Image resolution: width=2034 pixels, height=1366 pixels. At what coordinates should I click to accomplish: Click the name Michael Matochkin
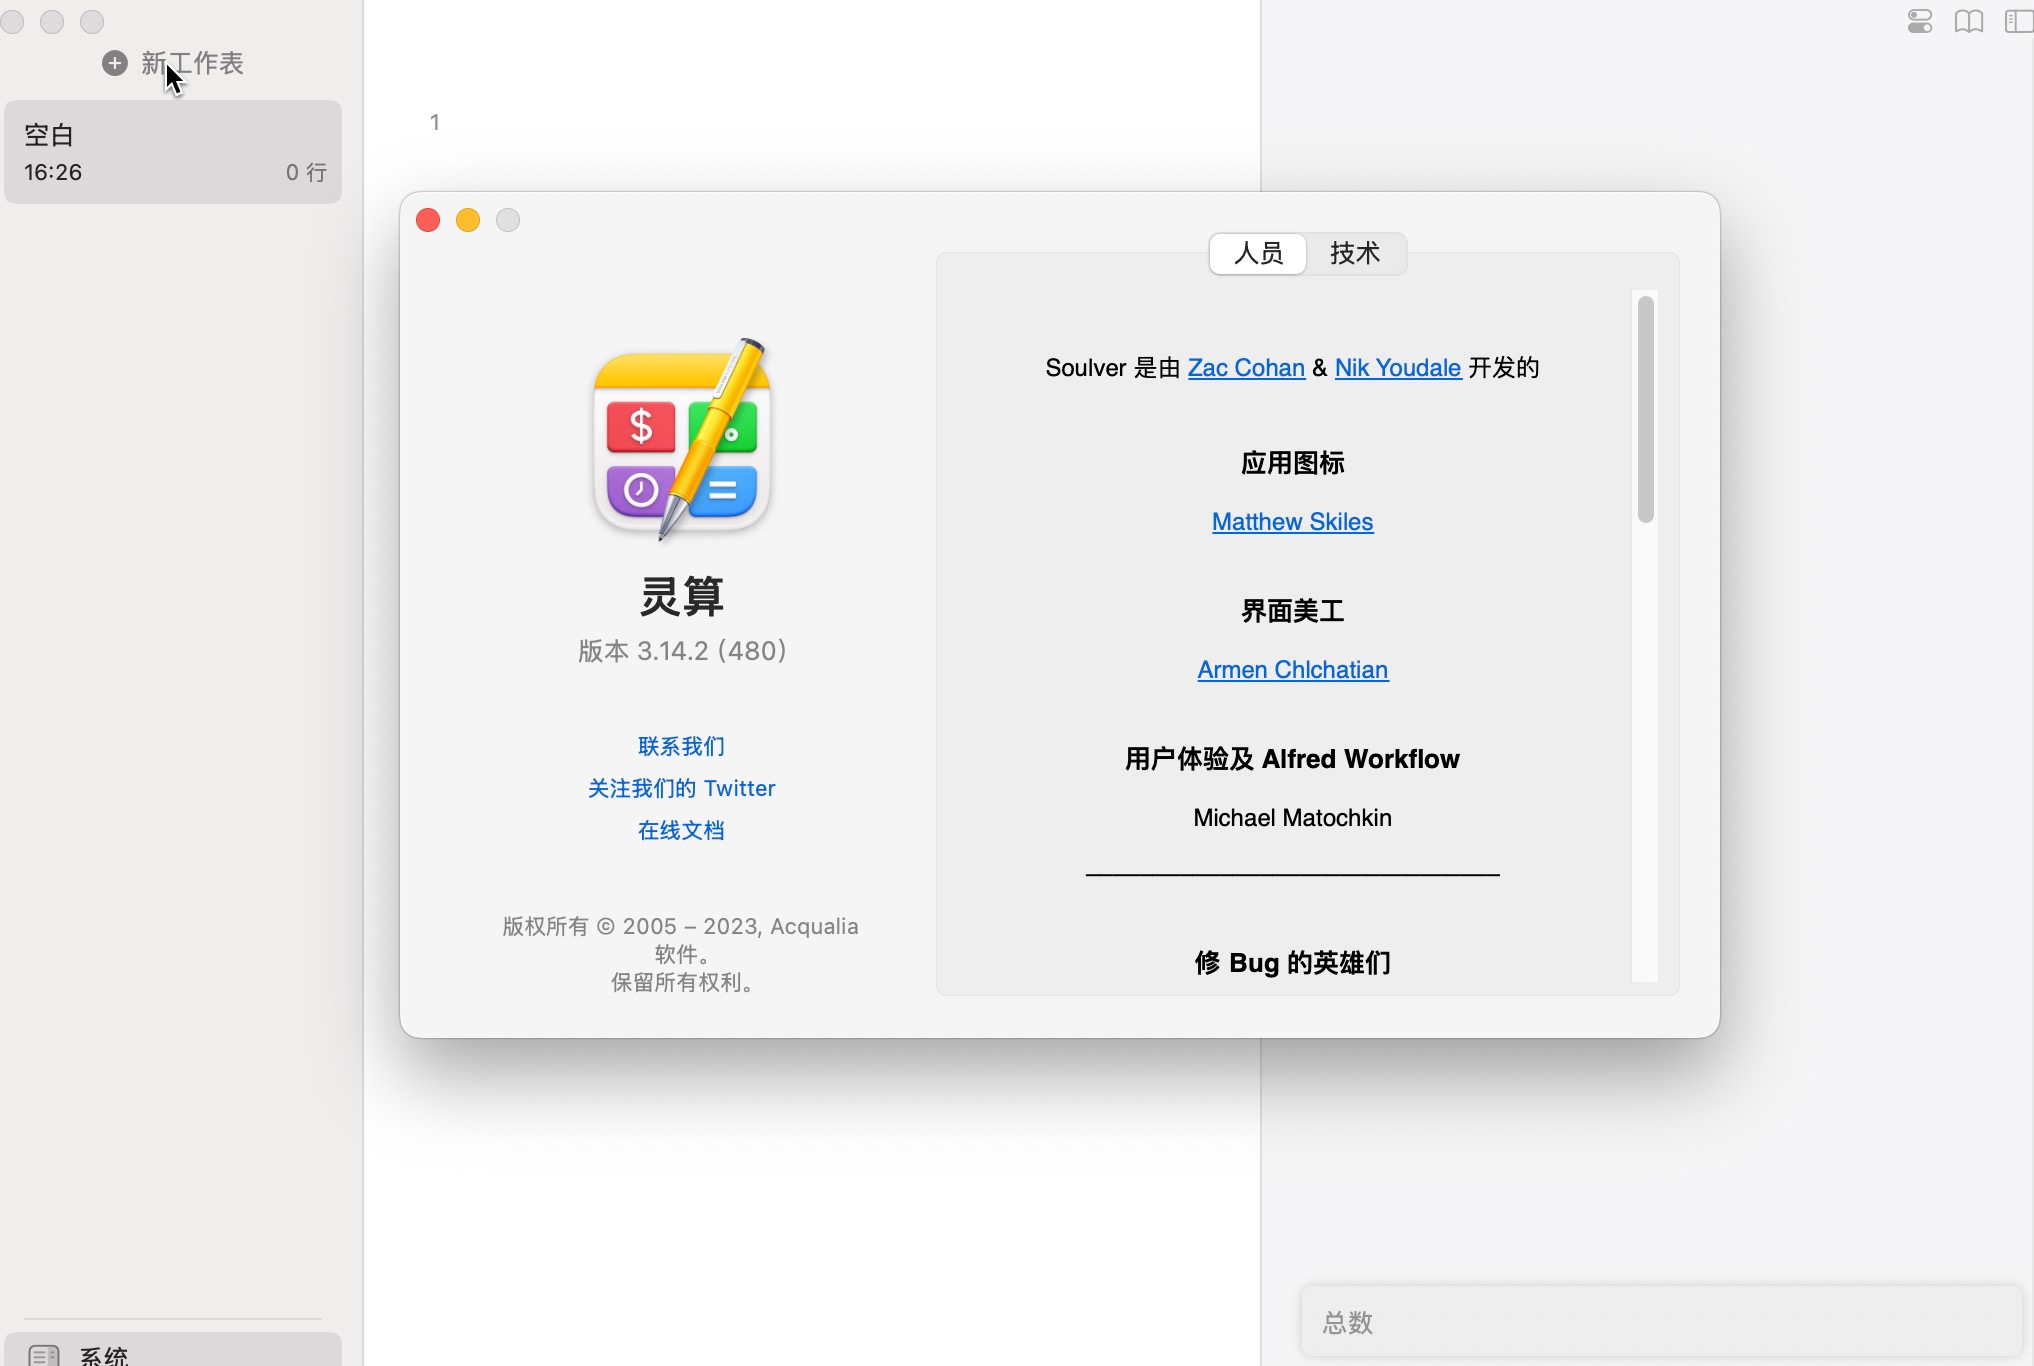point(1292,817)
